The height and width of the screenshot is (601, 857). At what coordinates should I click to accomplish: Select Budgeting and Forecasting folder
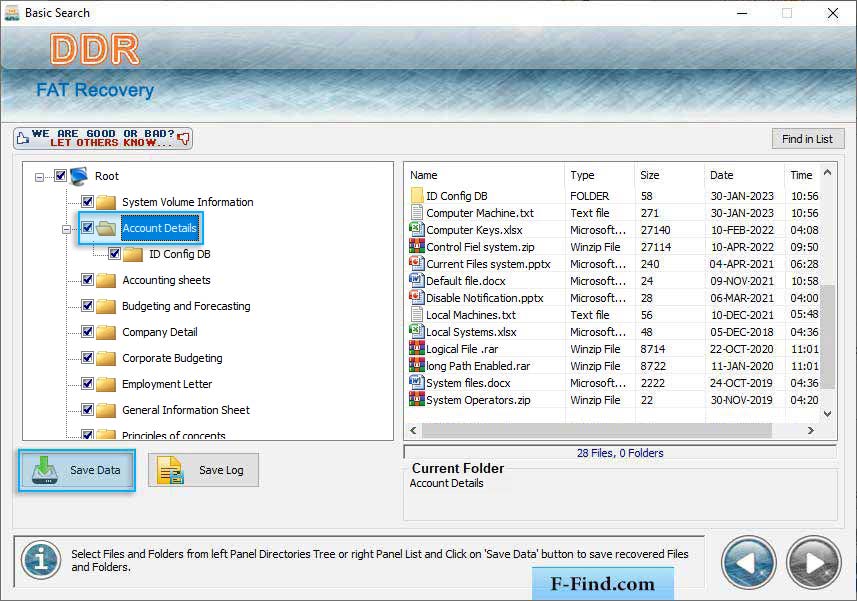[x=186, y=306]
